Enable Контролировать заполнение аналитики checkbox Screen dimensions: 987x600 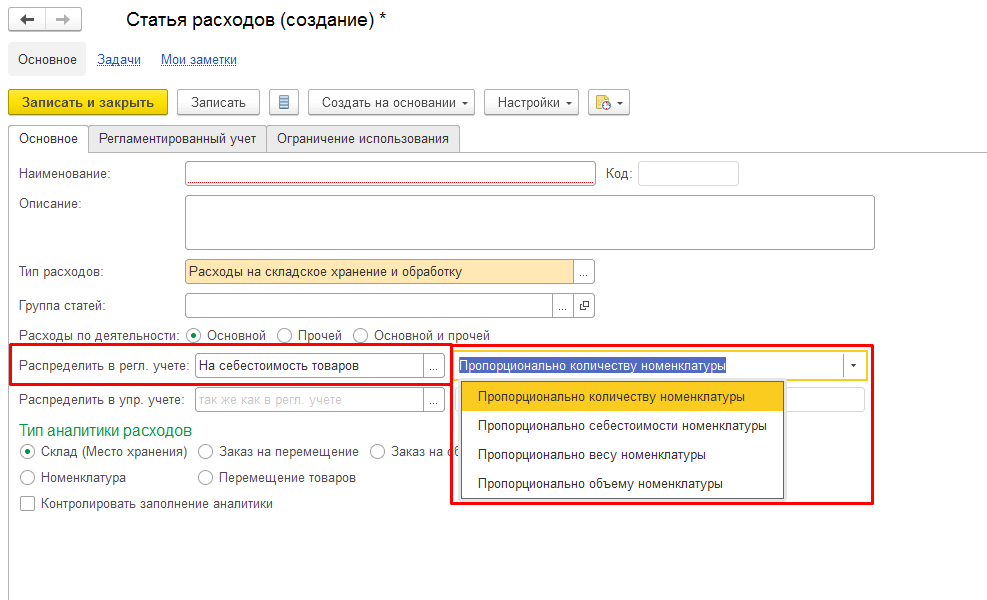point(27,504)
